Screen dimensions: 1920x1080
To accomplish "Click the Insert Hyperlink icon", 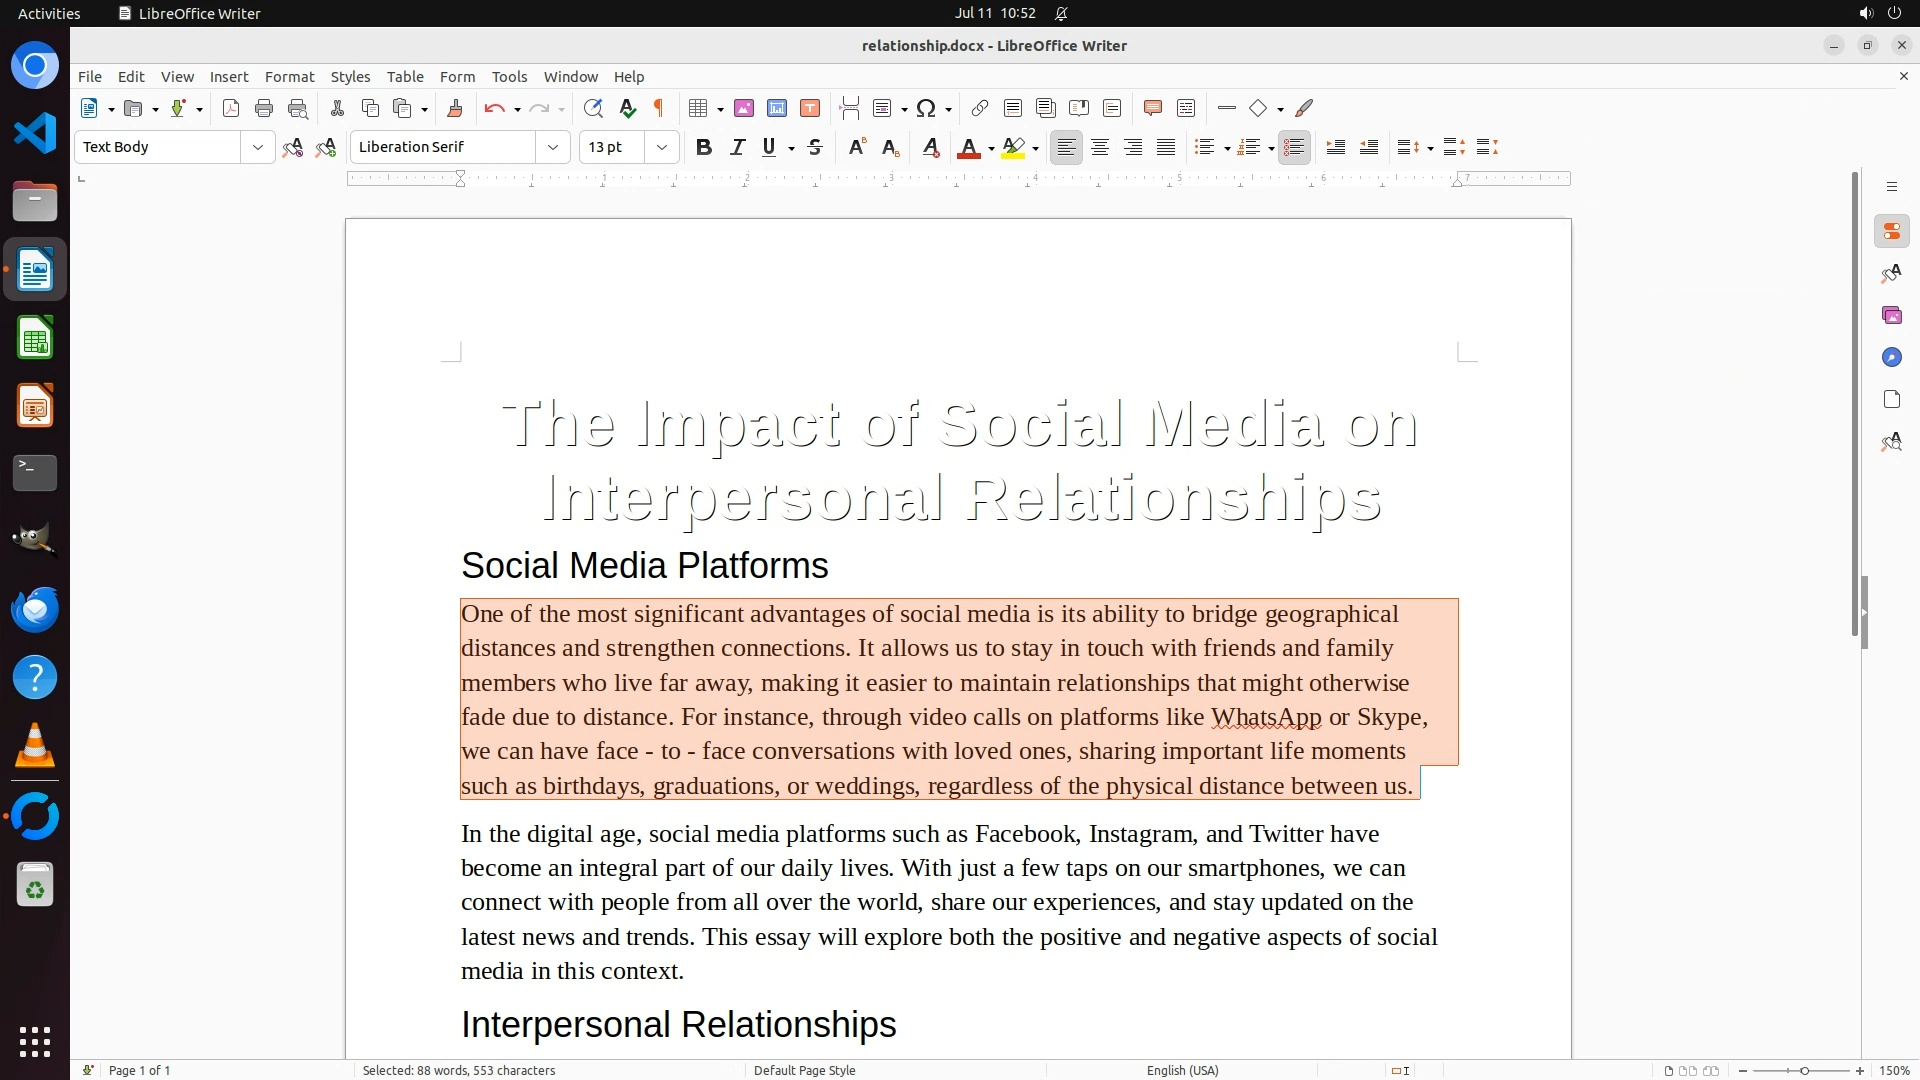I will 980,108.
